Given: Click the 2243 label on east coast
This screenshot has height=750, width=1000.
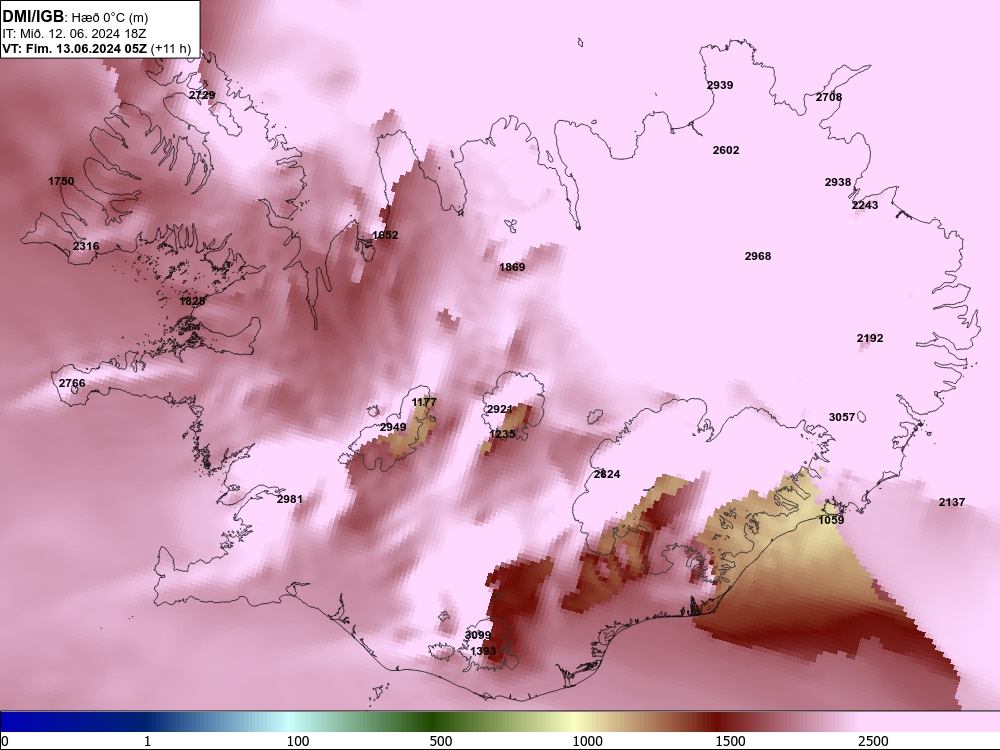Looking at the screenshot, I should point(865,205).
